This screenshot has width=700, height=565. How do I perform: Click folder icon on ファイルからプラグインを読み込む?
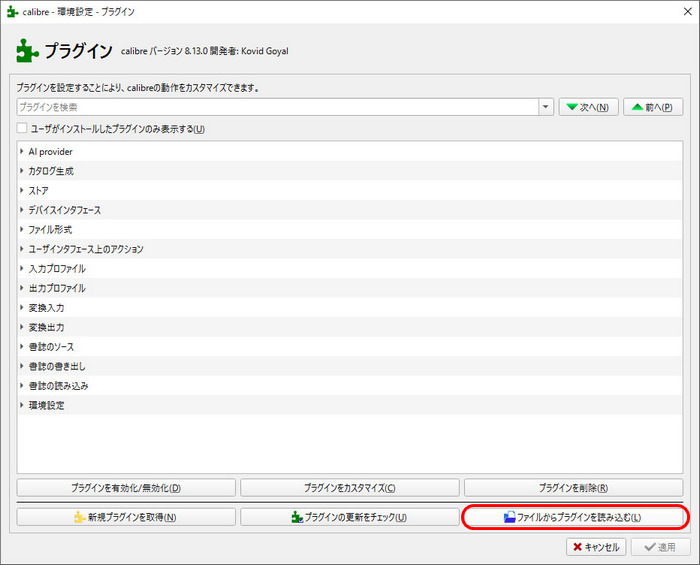509,517
